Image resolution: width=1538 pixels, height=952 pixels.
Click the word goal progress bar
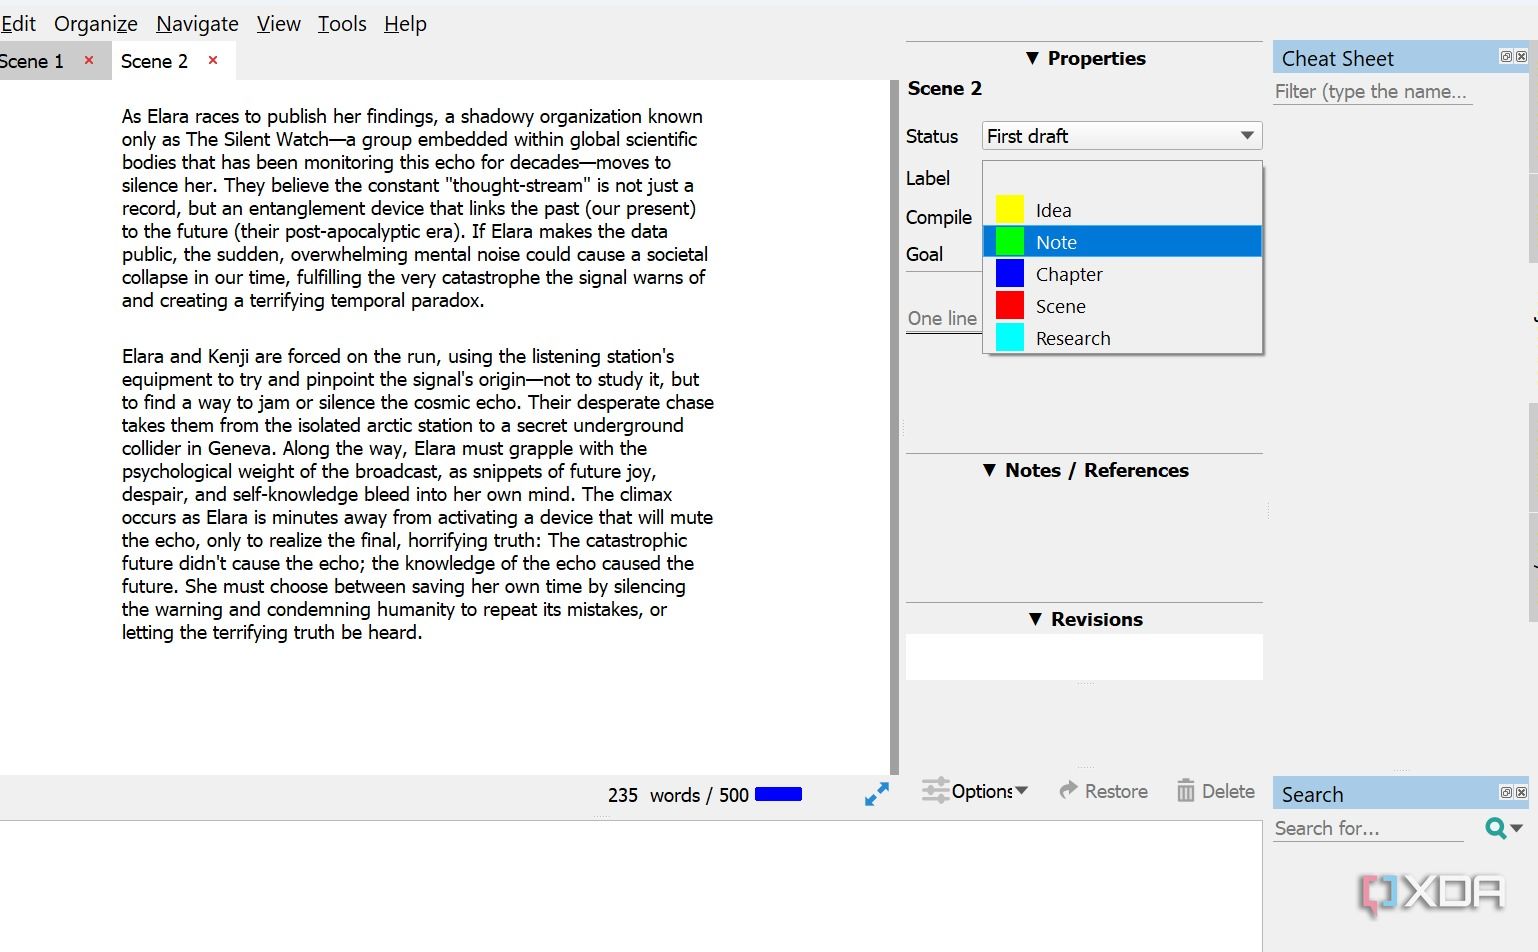pyautogui.click(x=778, y=794)
